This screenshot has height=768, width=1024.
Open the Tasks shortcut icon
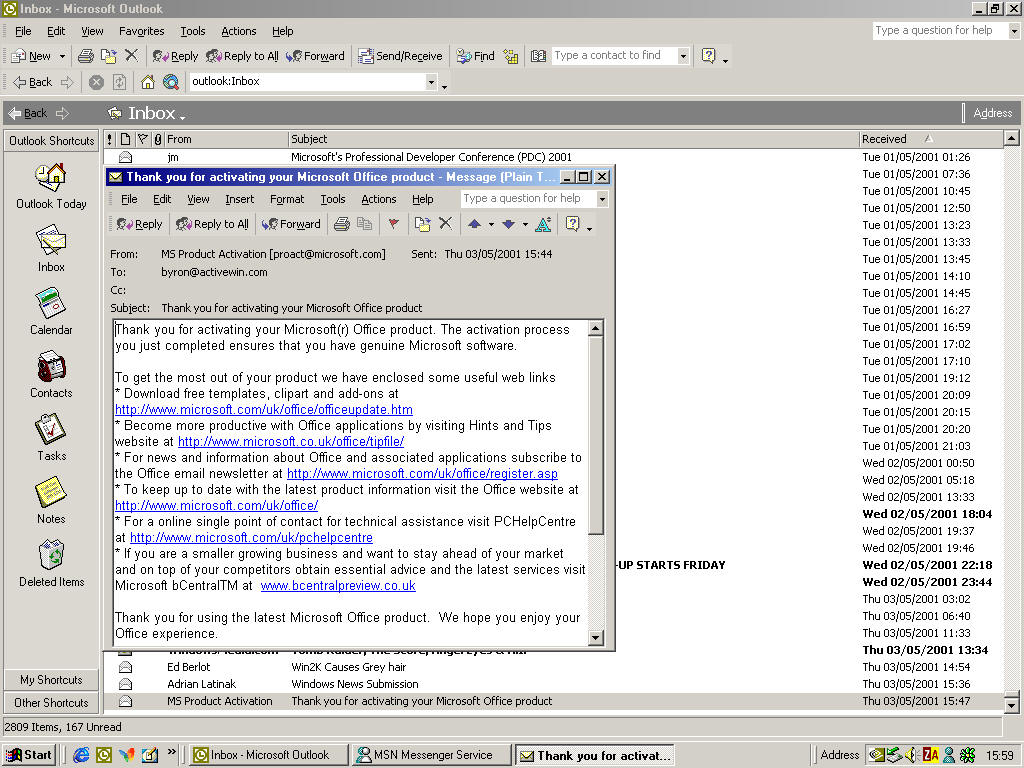click(x=51, y=430)
